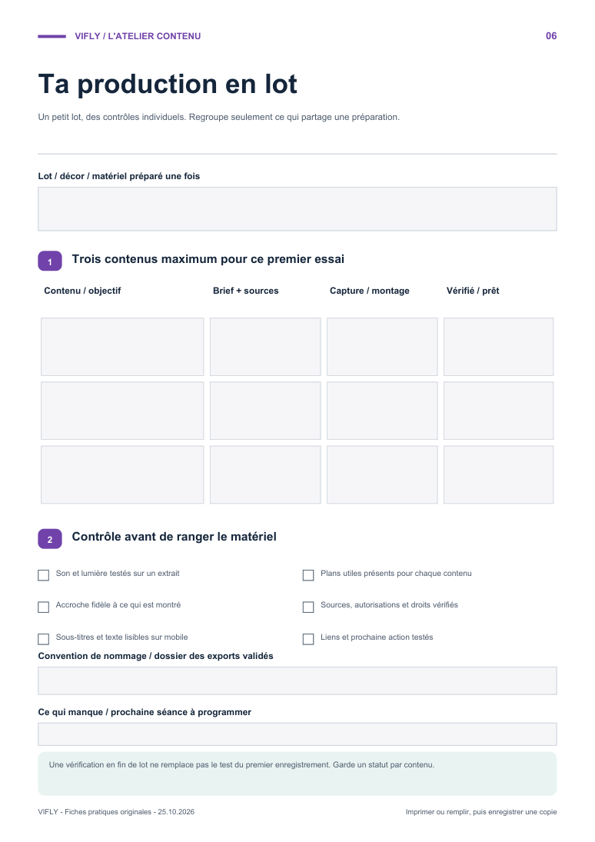Image resolution: width=595 pixels, height=842 pixels.
Task: Click the purple step 1 badge
Action: coord(50,262)
